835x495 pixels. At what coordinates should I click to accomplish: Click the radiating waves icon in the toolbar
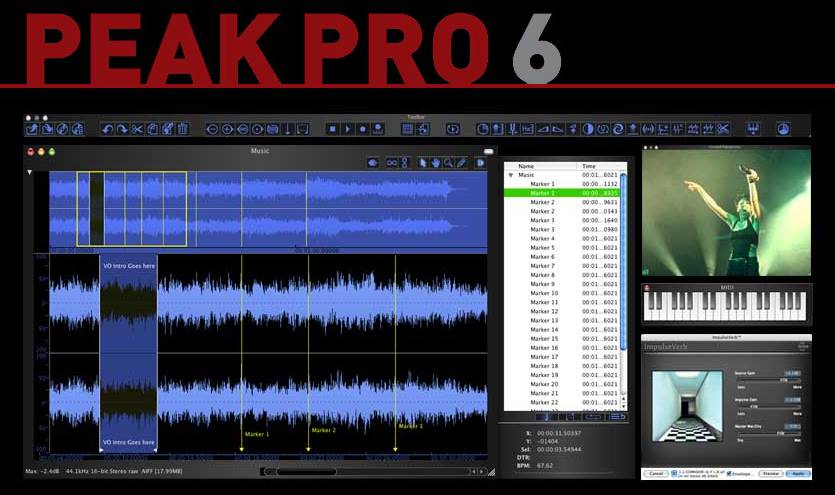(x=648, y=129)
